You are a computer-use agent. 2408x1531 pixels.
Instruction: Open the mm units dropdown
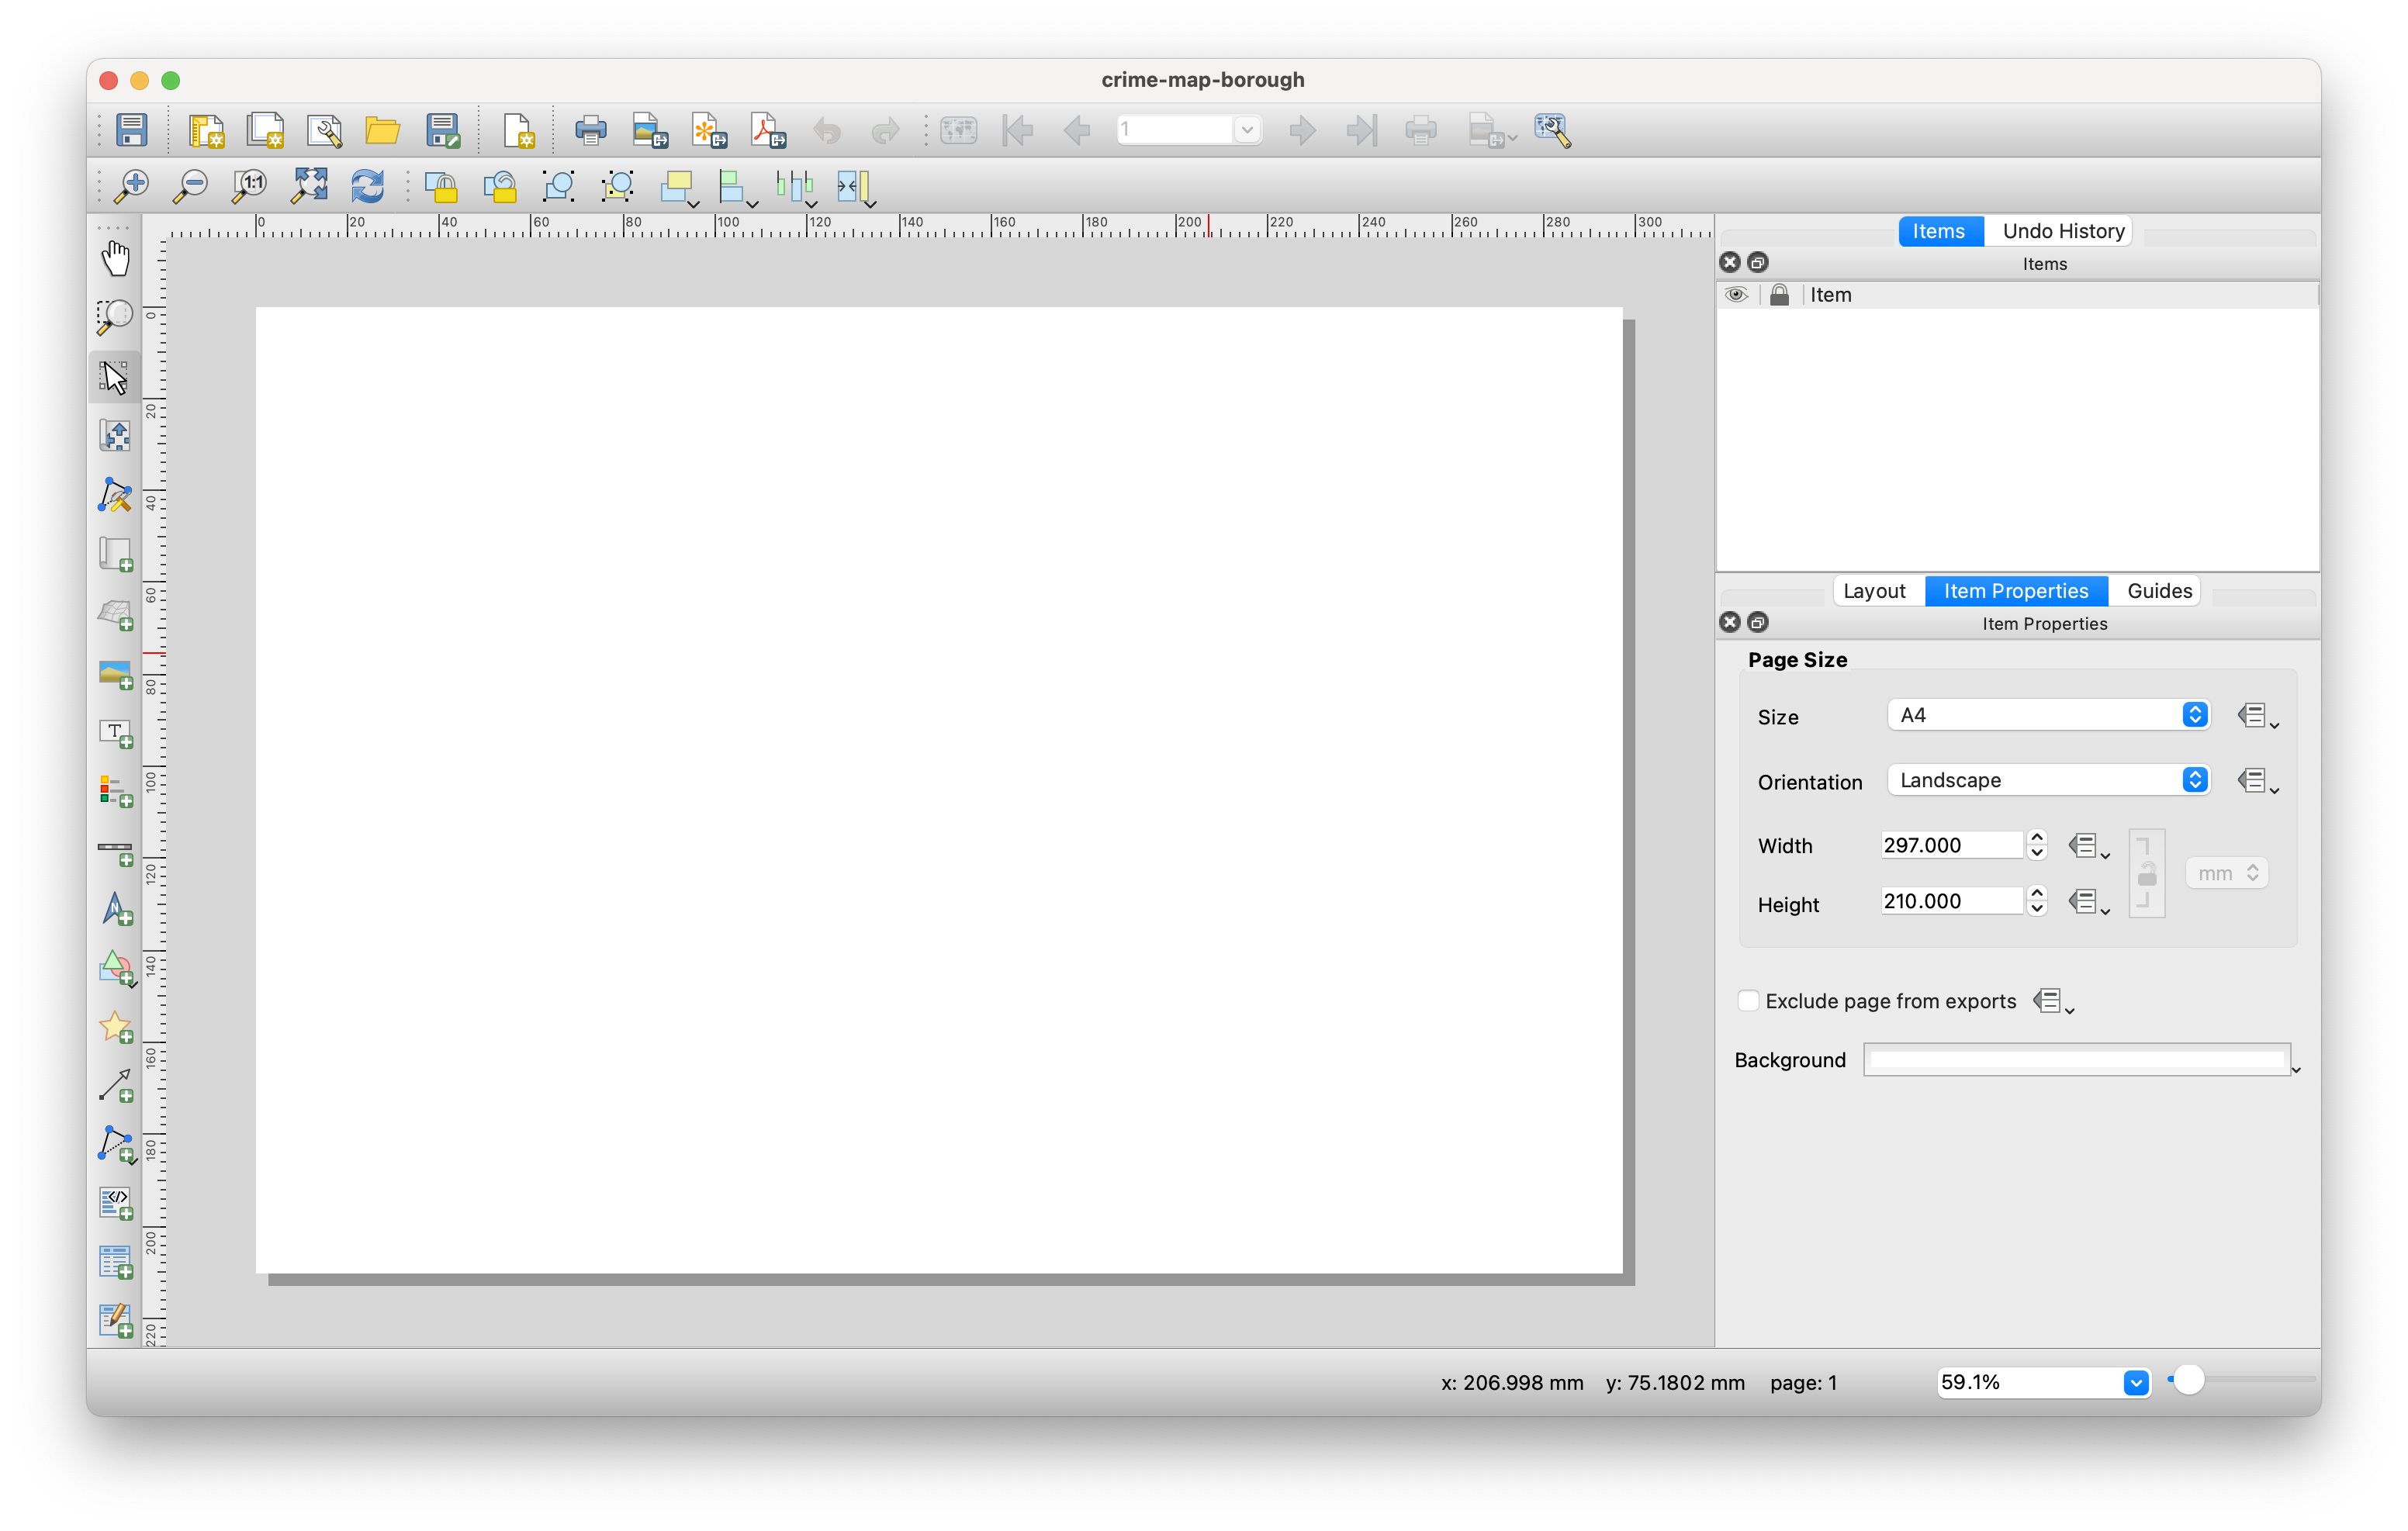(2226, 873)
